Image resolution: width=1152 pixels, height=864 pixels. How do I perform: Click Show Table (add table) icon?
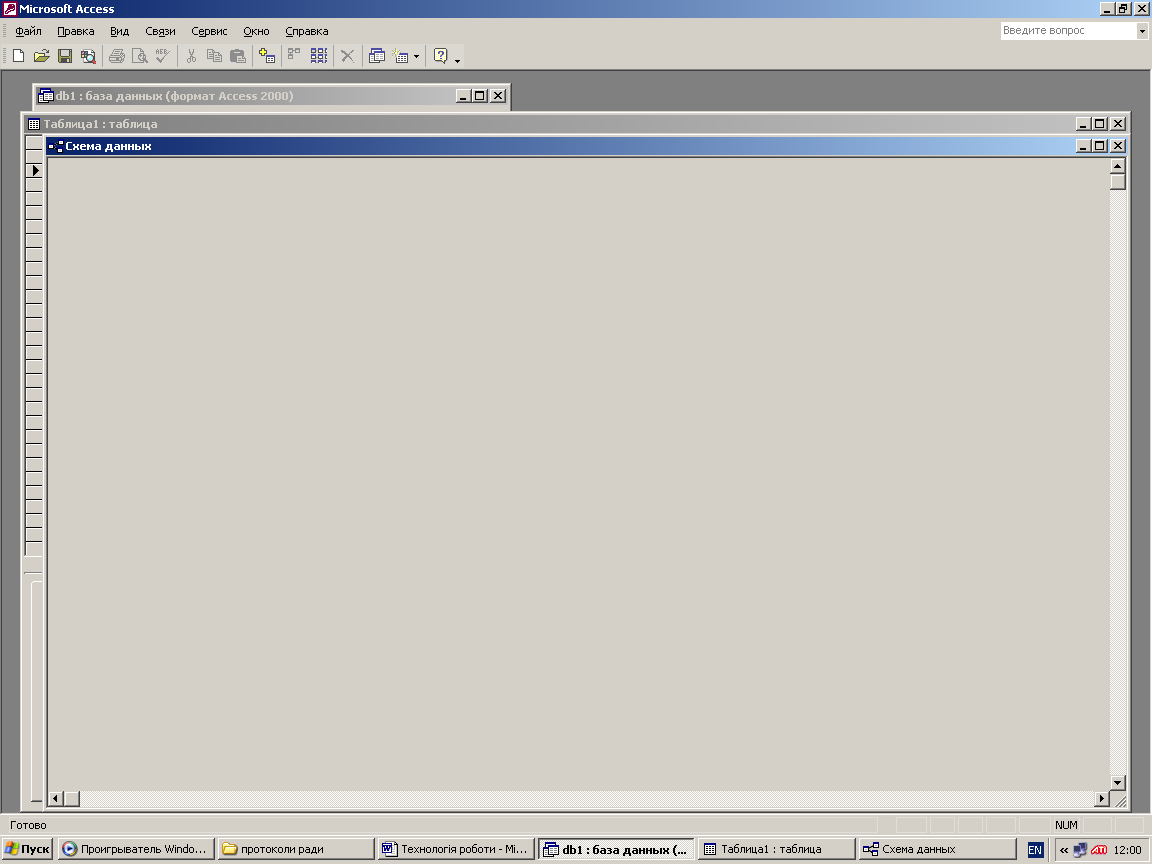point(267,56)
